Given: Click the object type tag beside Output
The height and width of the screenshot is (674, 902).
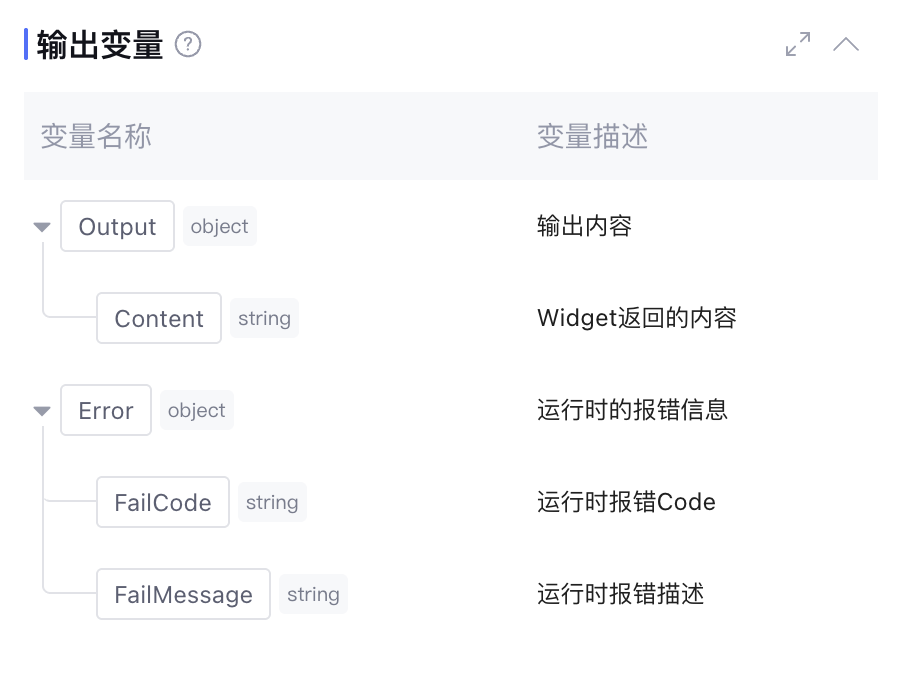Looking at the screenshot, I should tap(219, 227).
